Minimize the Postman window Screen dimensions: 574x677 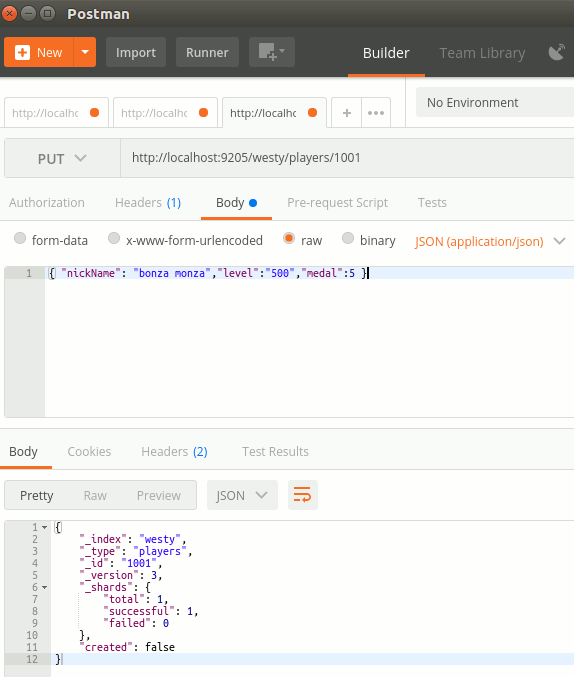point(28,13)
